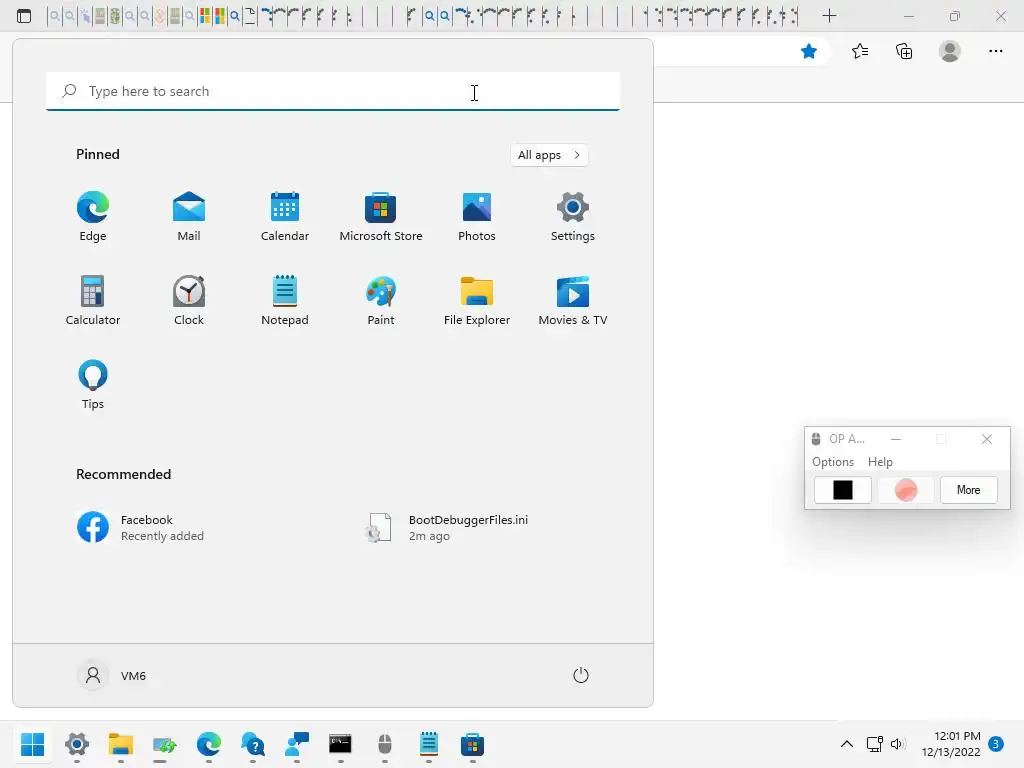The width and height of the screenshot is (1024, 768).
Task: Launch the Paint app
Action: 381,300
